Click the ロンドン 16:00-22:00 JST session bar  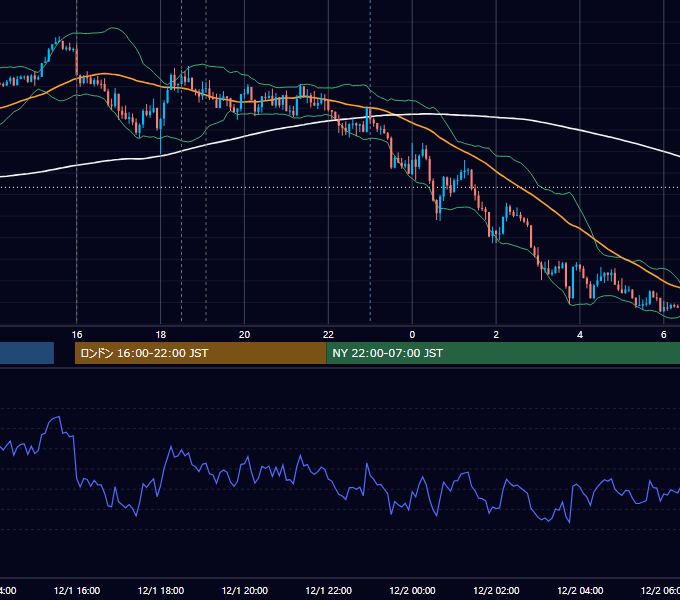point(200,353)
